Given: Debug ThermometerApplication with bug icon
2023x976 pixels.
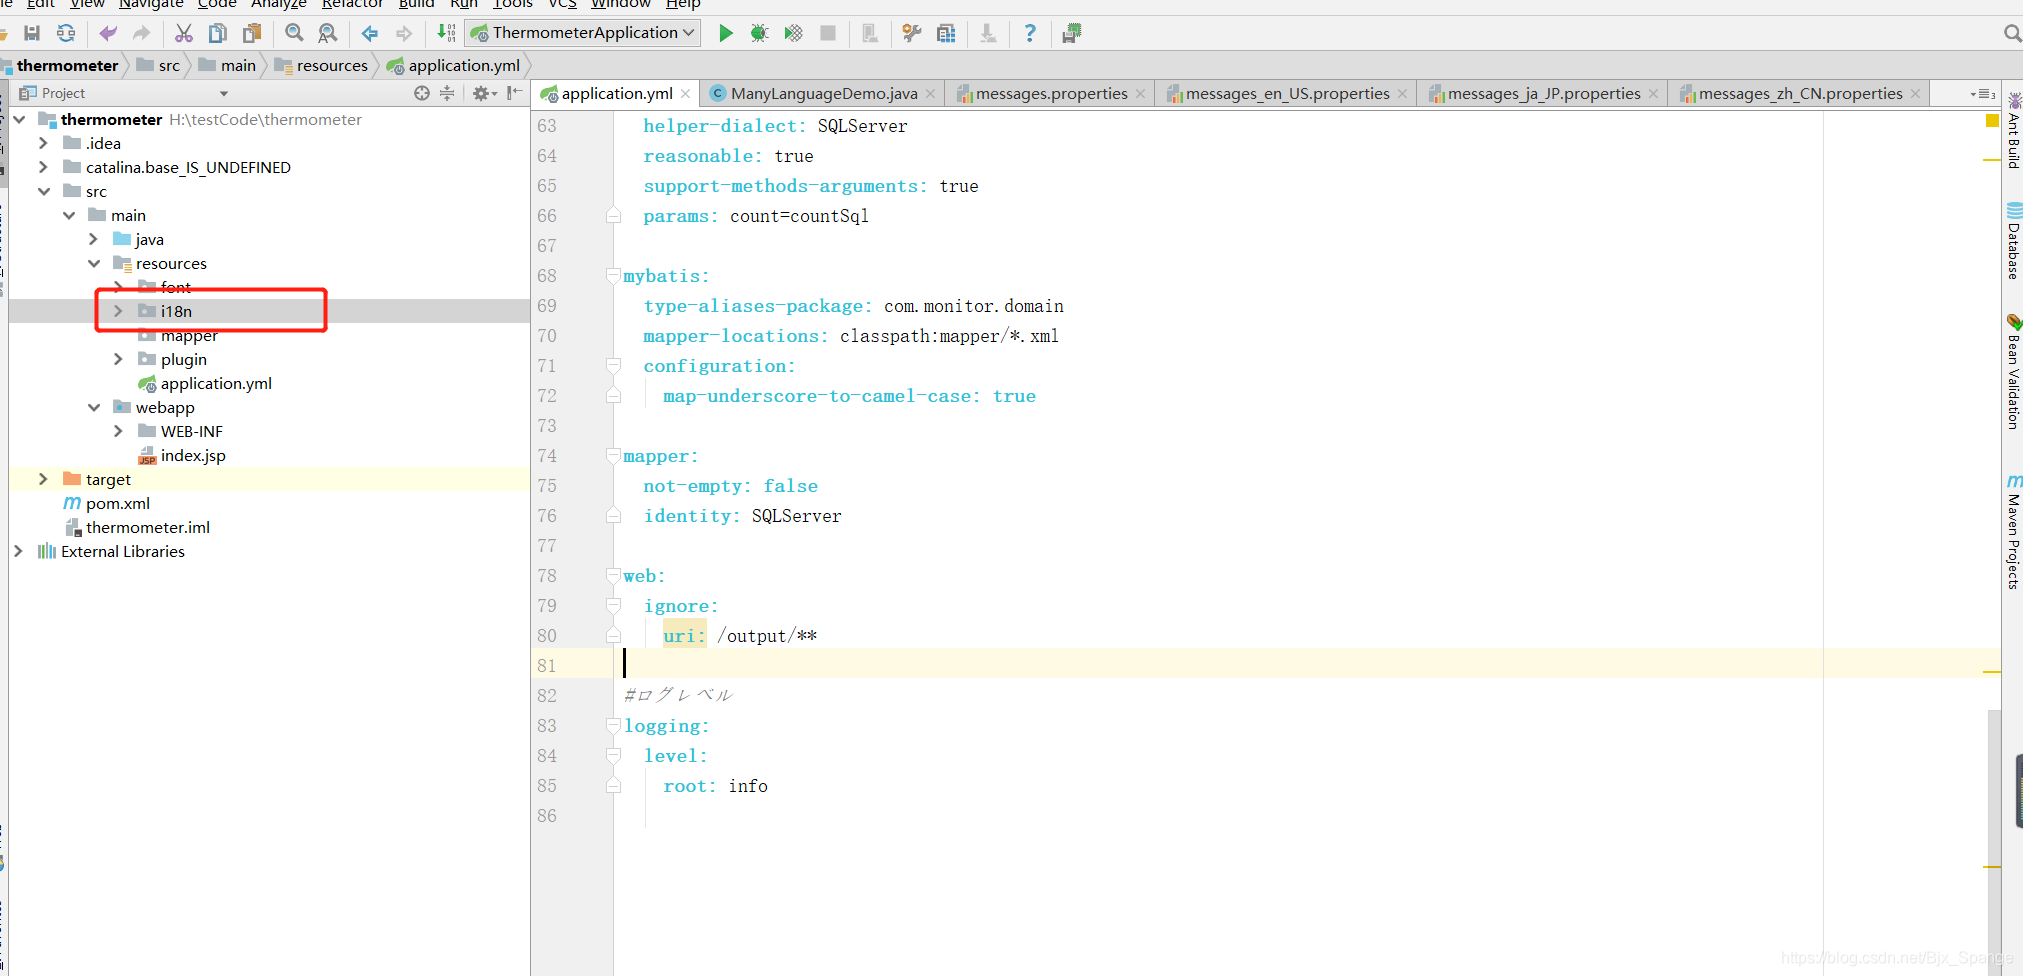Looking at the screenshot, I should pyautogui.click(x=760, y=33).
